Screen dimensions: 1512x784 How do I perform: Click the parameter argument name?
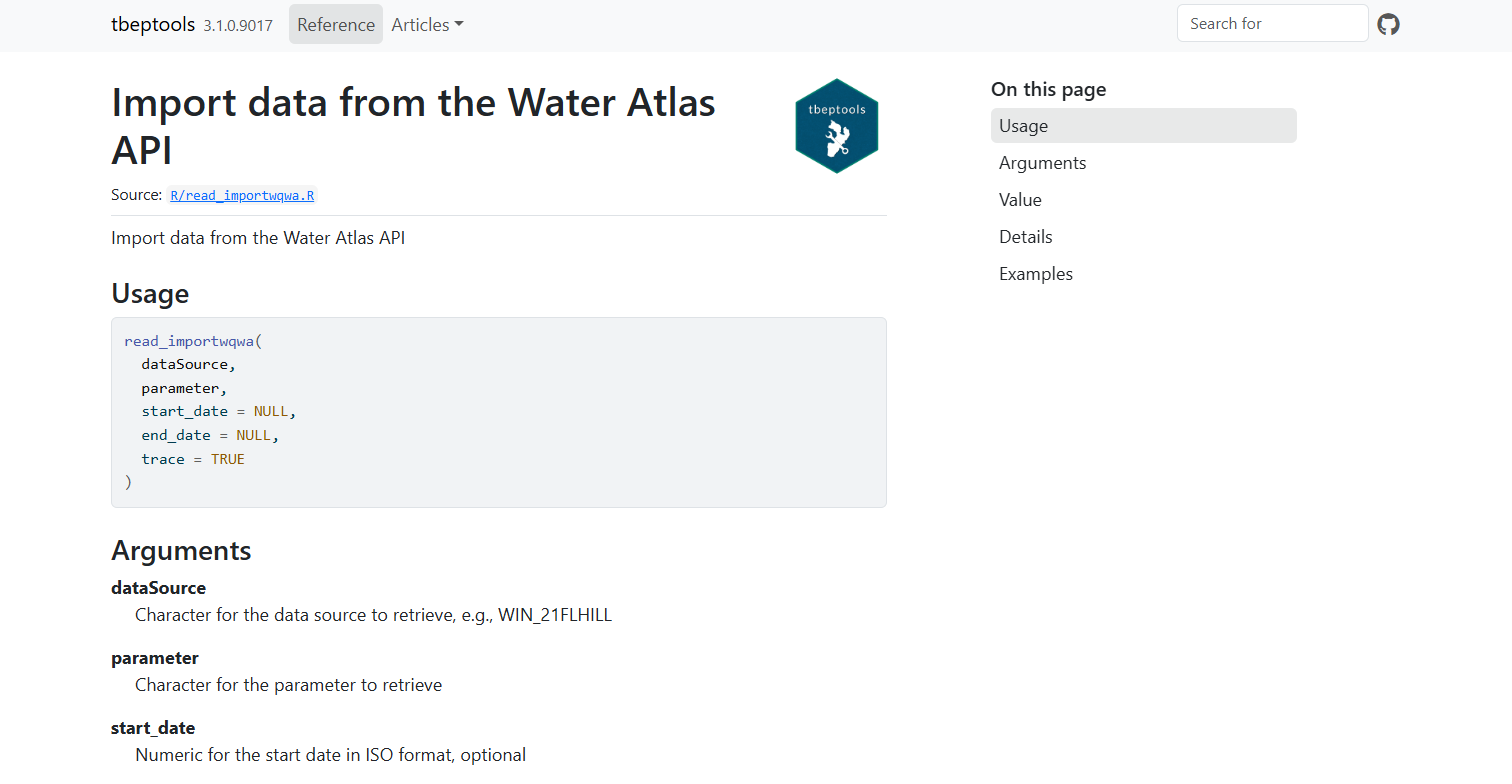click(x=155, y=658)
